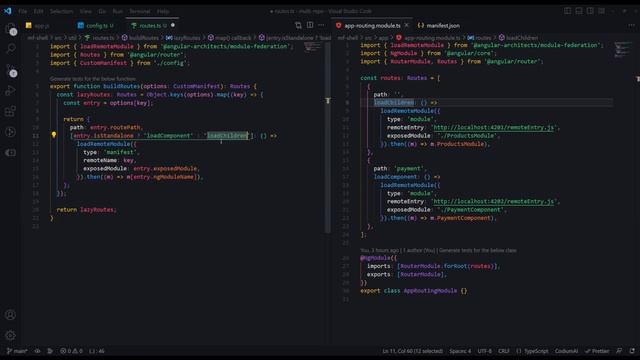The height and width of the screenshot is (360, 640).
Task: Click map() callback in left breadcrumb
Action: point(233,38)
